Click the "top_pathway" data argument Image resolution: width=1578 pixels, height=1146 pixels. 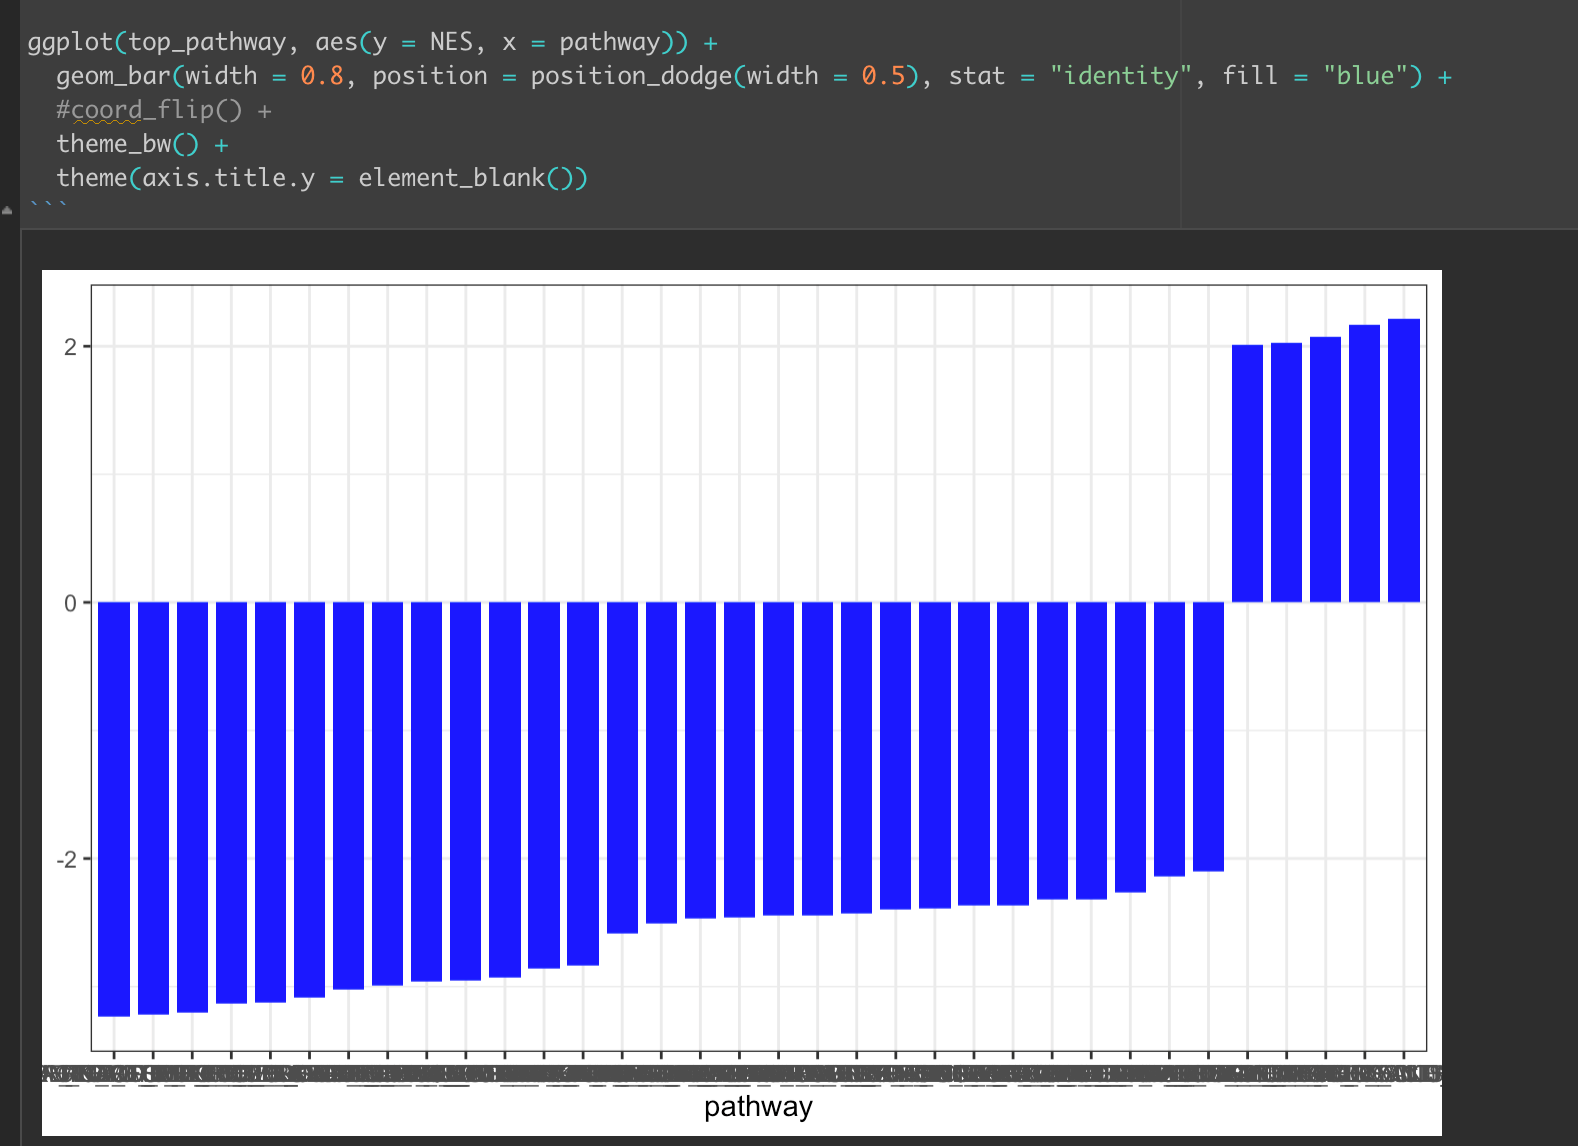[x=207, y=42]
